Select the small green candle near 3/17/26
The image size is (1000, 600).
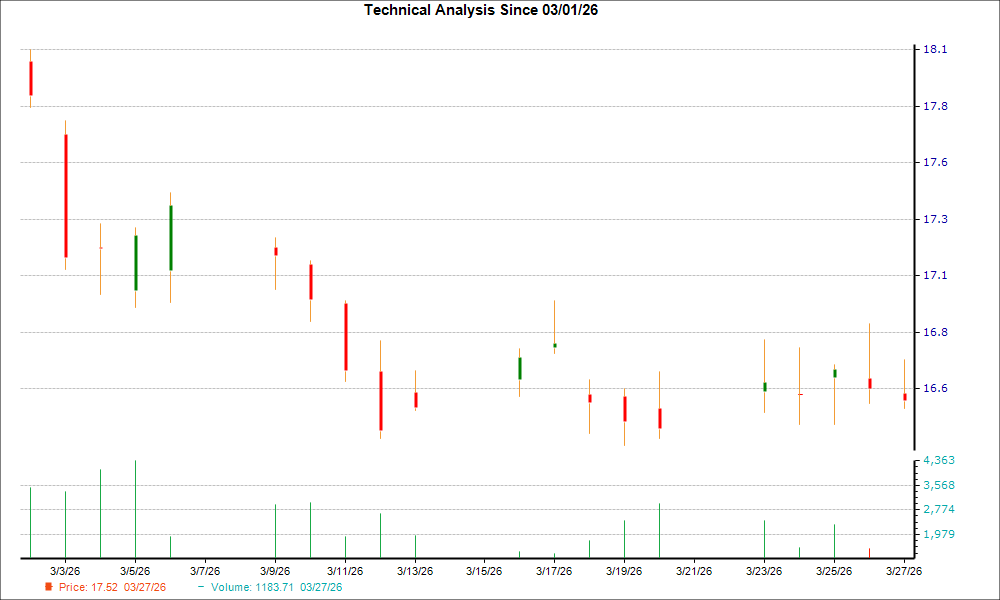pyautogui.click(x=556, y=344)
